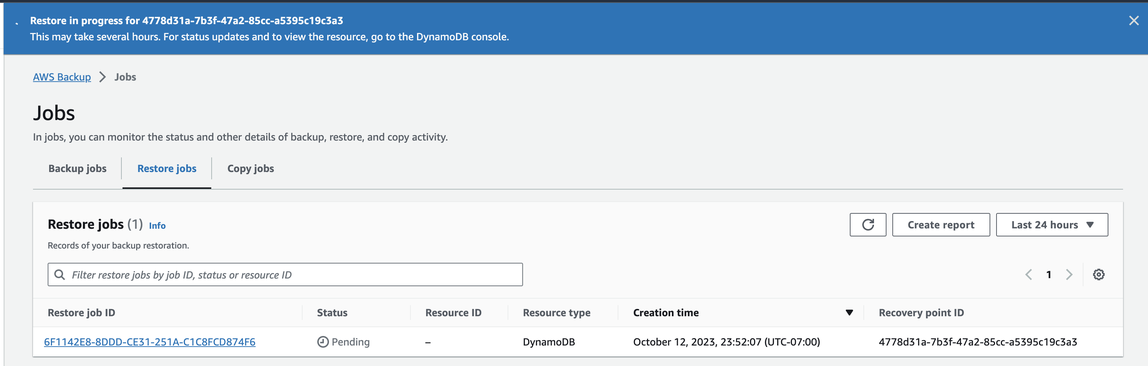Screen dimensions: 1148x366
Task: Click the DynamoDB resource type cell
Action: click(x=549, y=342)
